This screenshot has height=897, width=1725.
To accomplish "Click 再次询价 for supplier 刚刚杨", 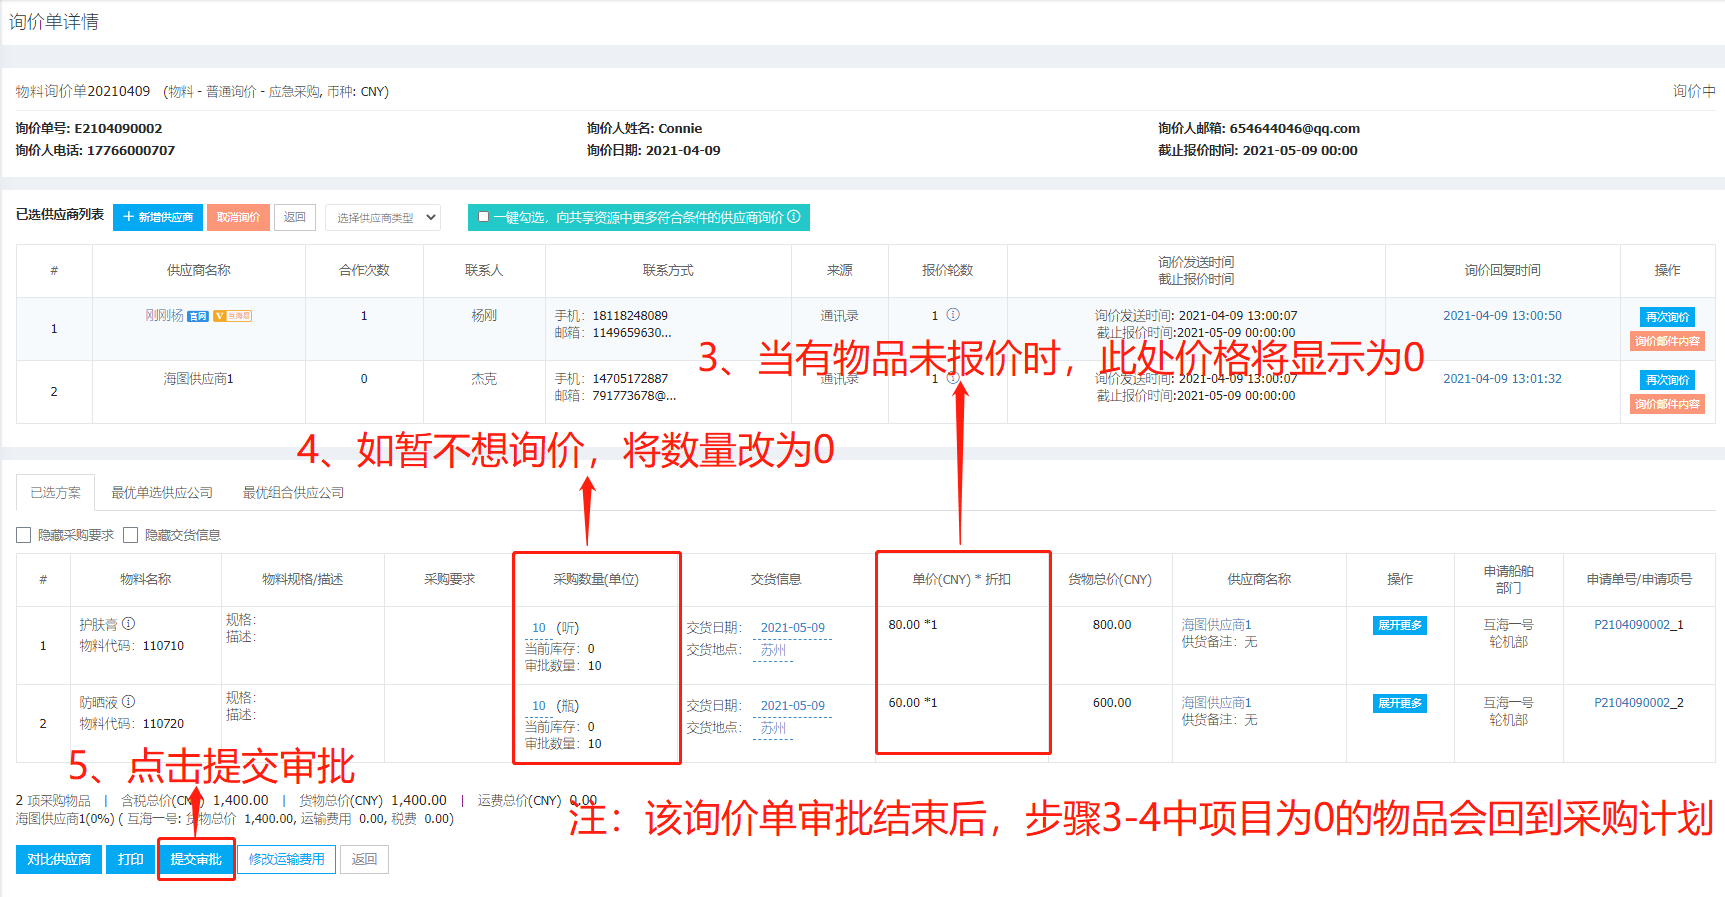I will click(1667, 317).
